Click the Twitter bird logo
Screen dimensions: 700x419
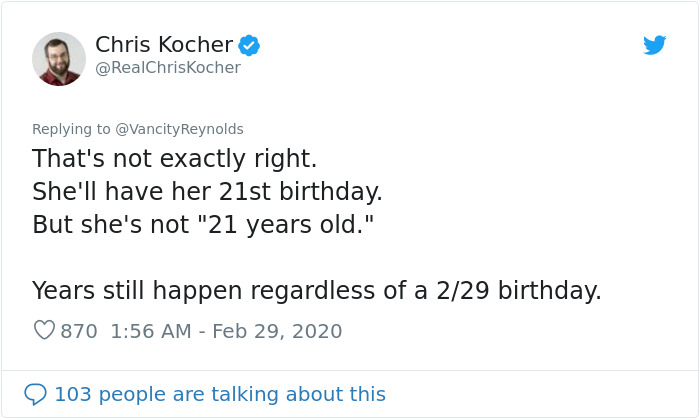pos(654,45)
